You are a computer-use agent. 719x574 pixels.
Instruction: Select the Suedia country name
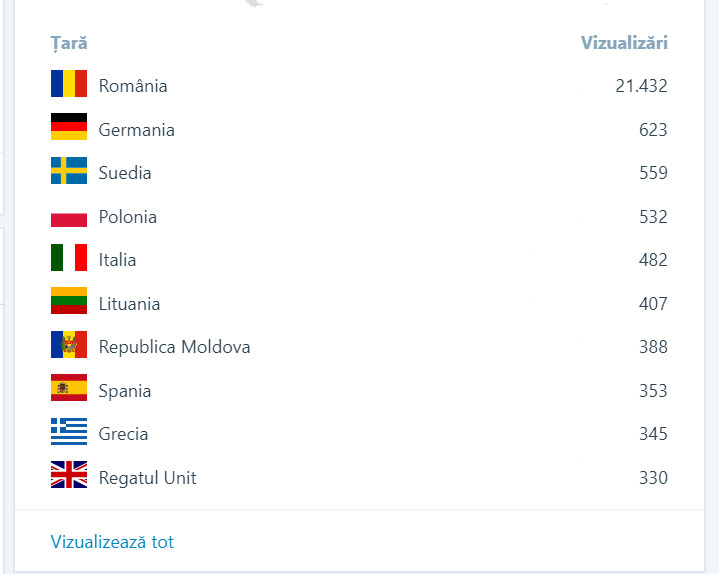point(125,173)
